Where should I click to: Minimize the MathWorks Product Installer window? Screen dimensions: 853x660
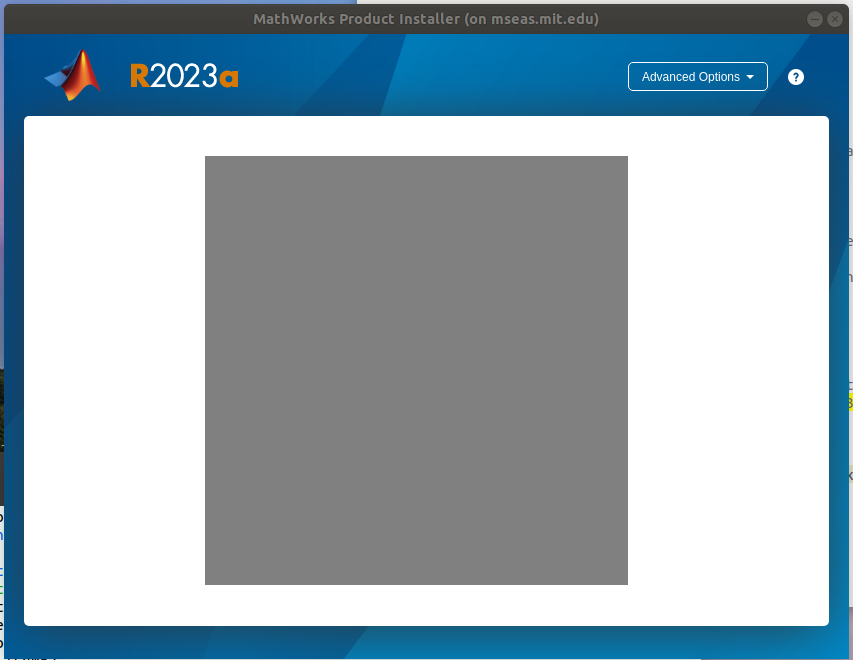[x=815, y=19]
